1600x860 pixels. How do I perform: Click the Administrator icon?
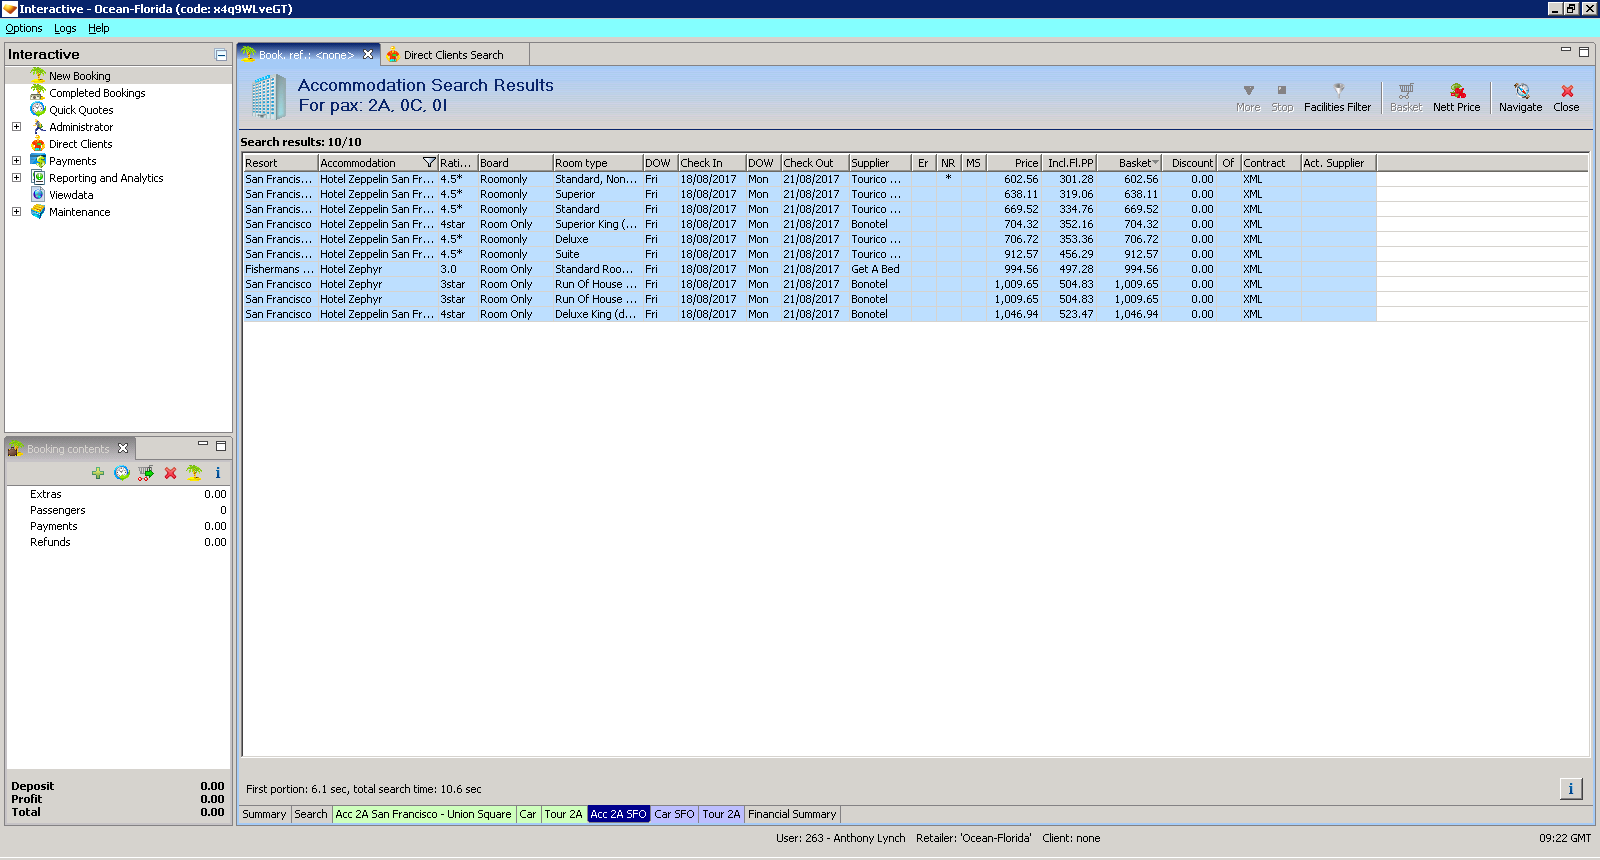(38, 127)
